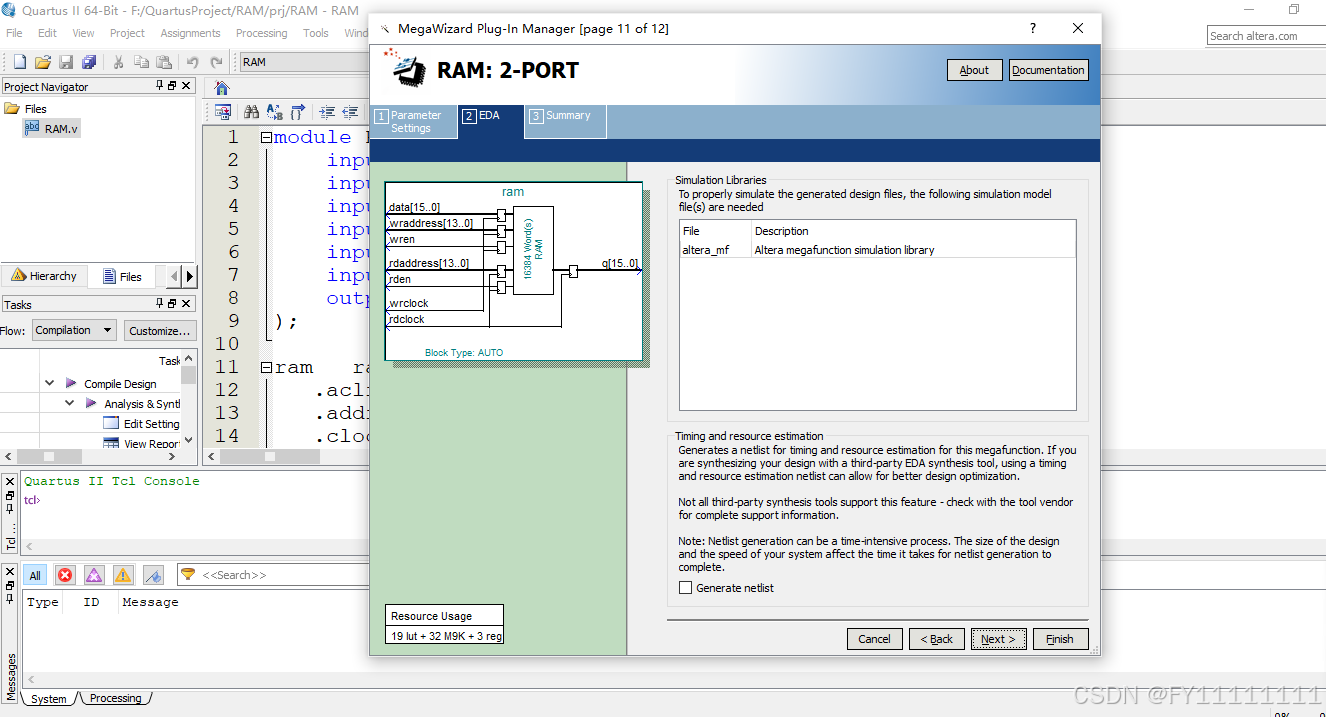Open the Assignments menu
Screen dimensions: 1326x717
click(190, 33)
